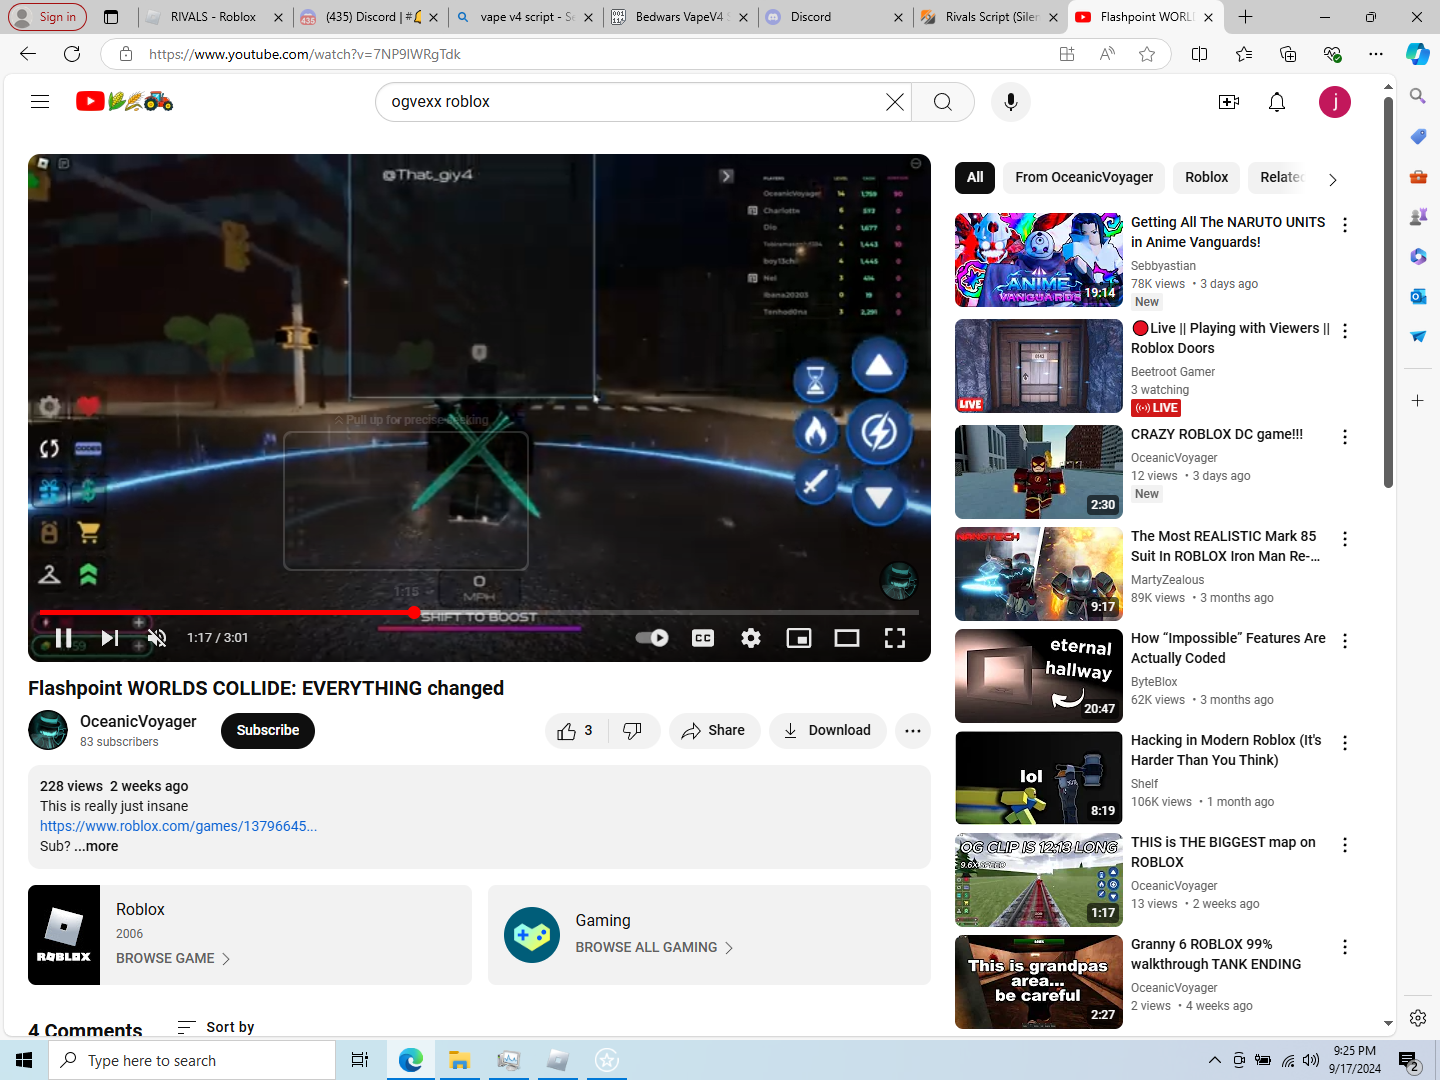Open the Create video icon

1229,102
